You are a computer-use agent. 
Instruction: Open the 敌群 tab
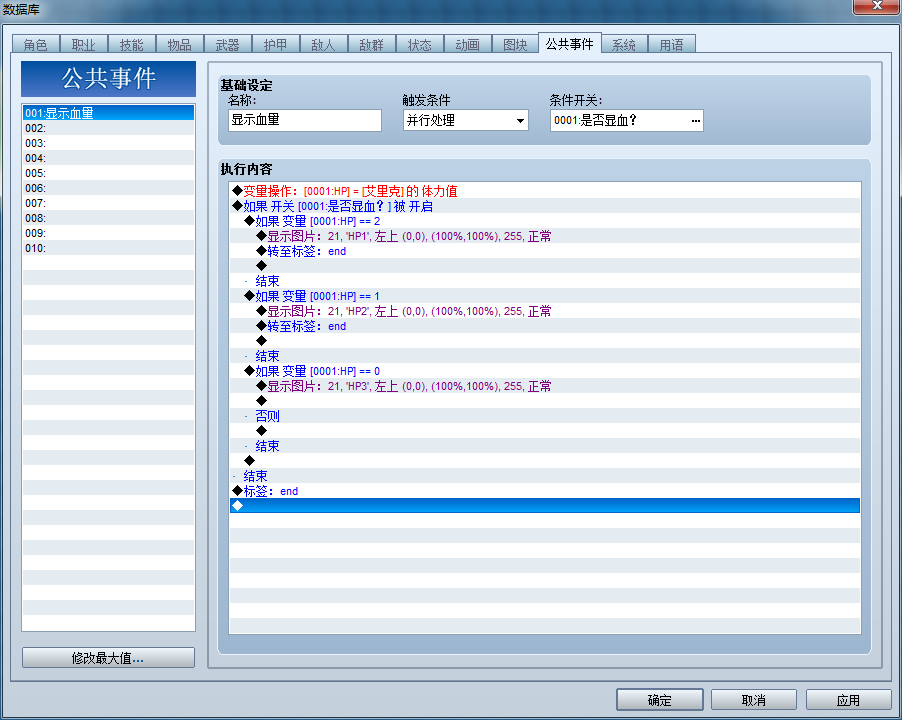[372, 44]
